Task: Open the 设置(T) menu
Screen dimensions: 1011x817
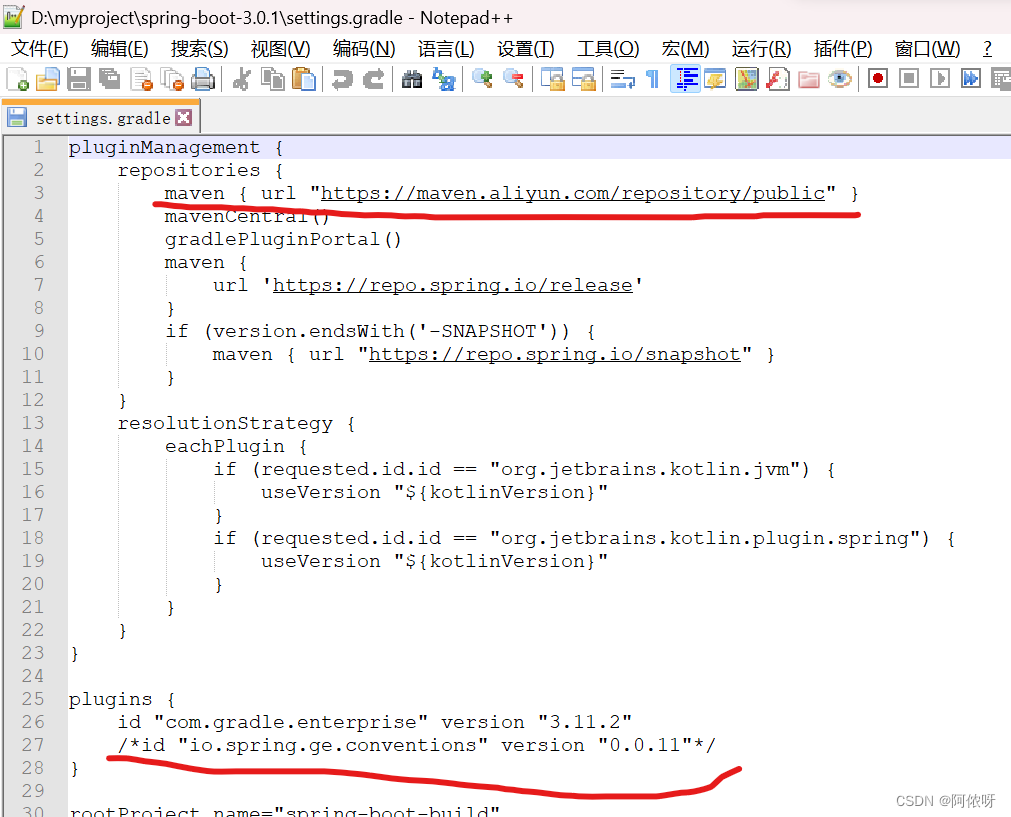Action: (525, 48)
